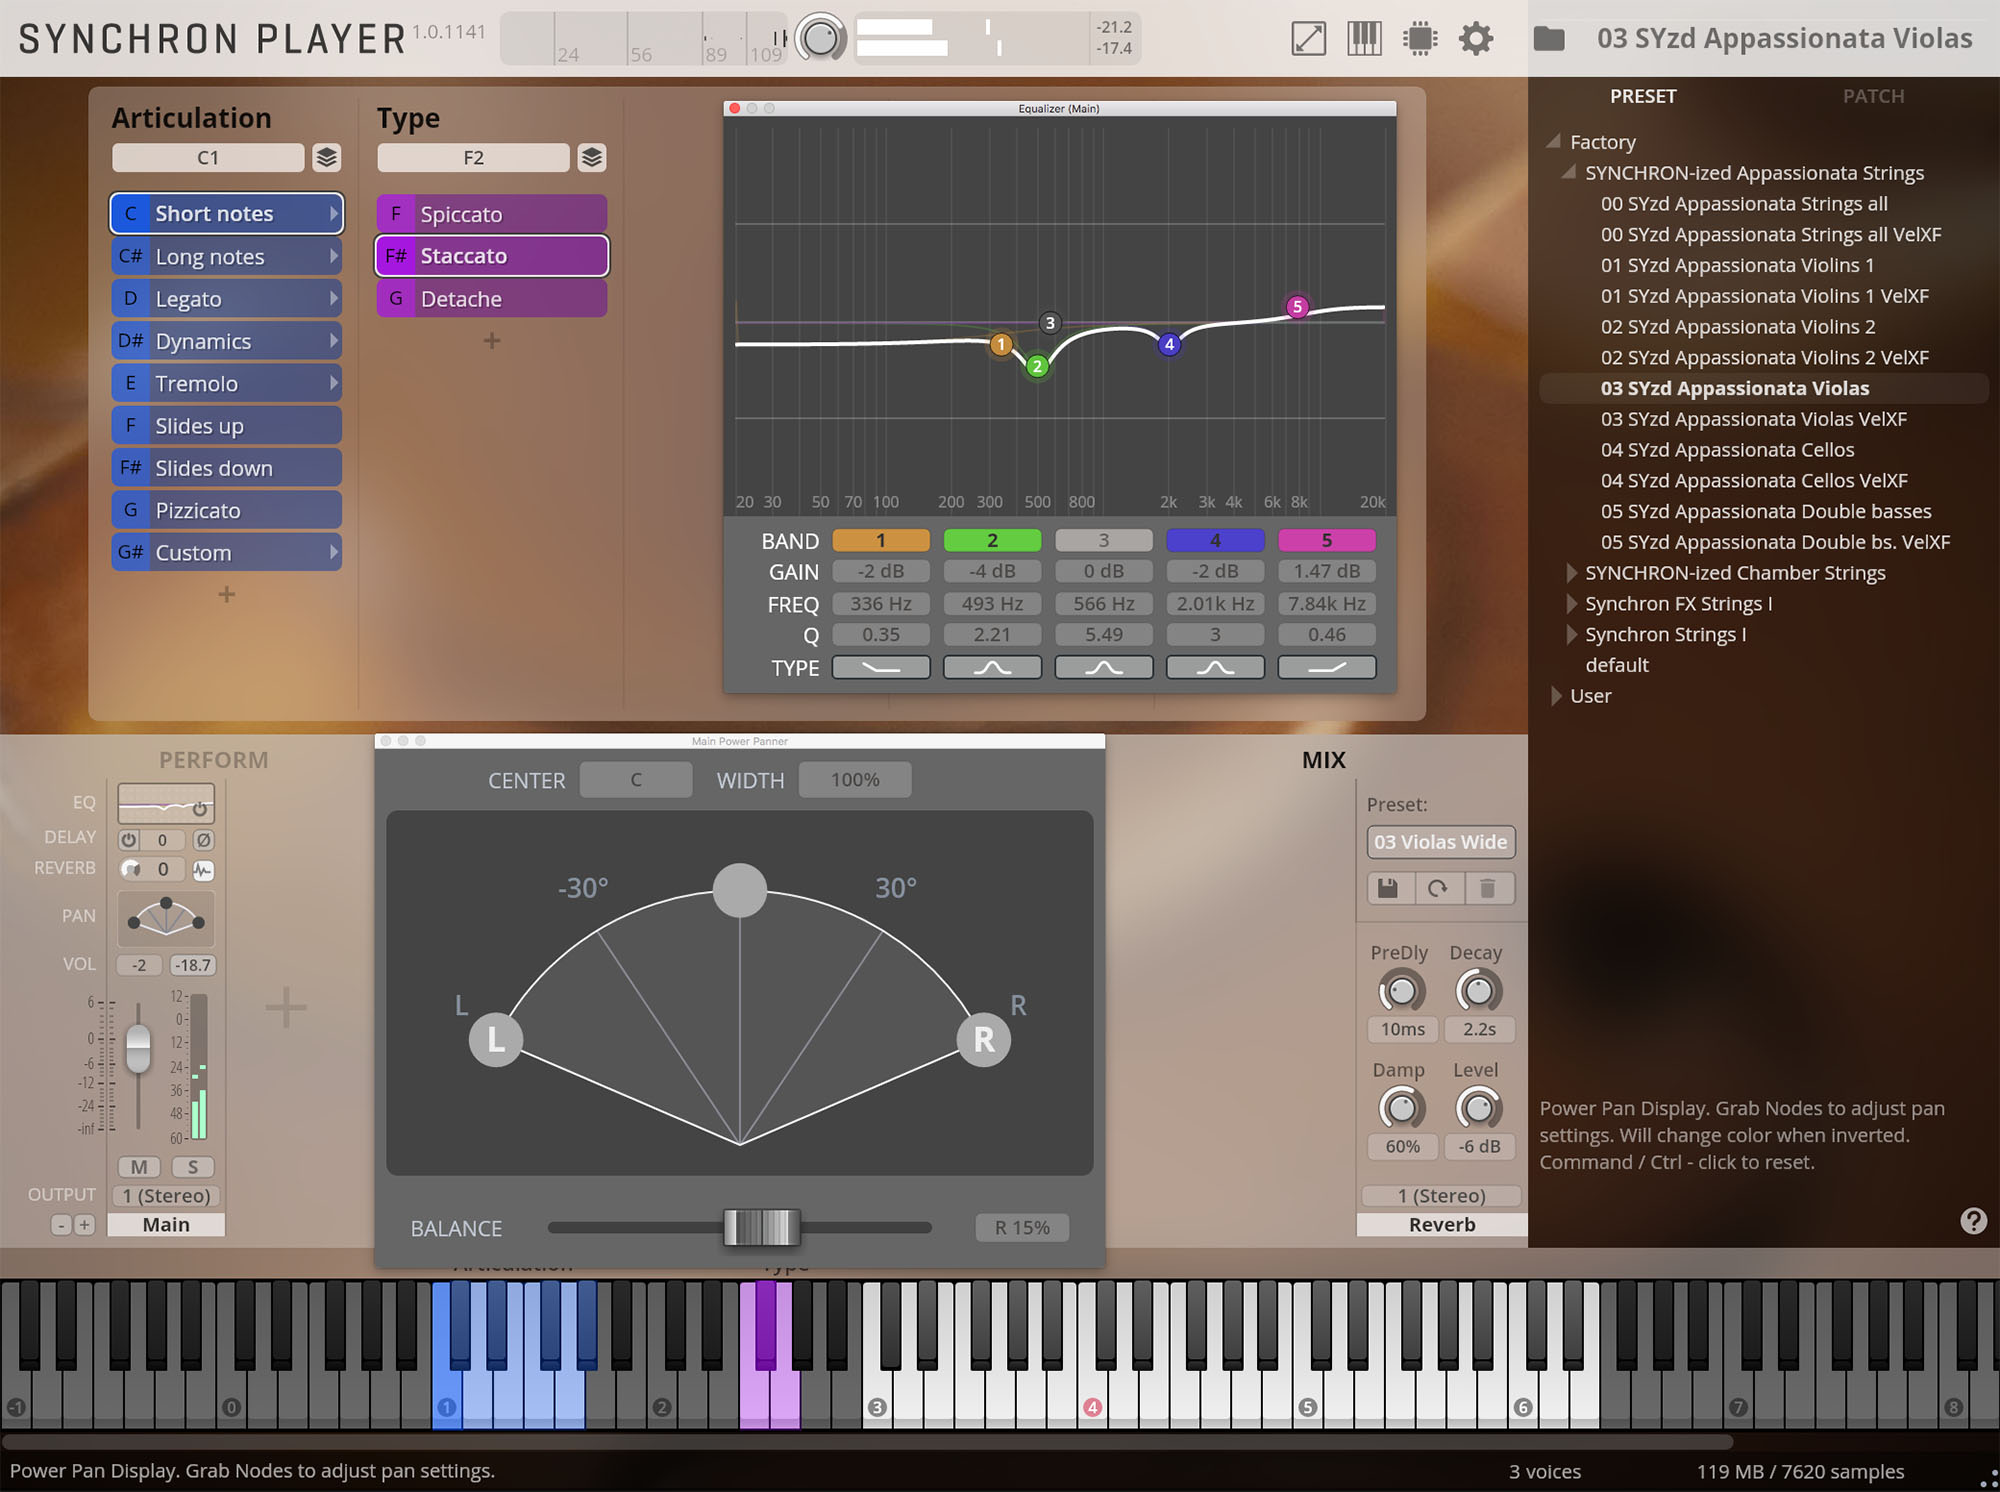Image resolution: width=2000 pixels, height=1492 pixels.
Task: Expand Synchron Strings I folder
Action: point(1571,634)
